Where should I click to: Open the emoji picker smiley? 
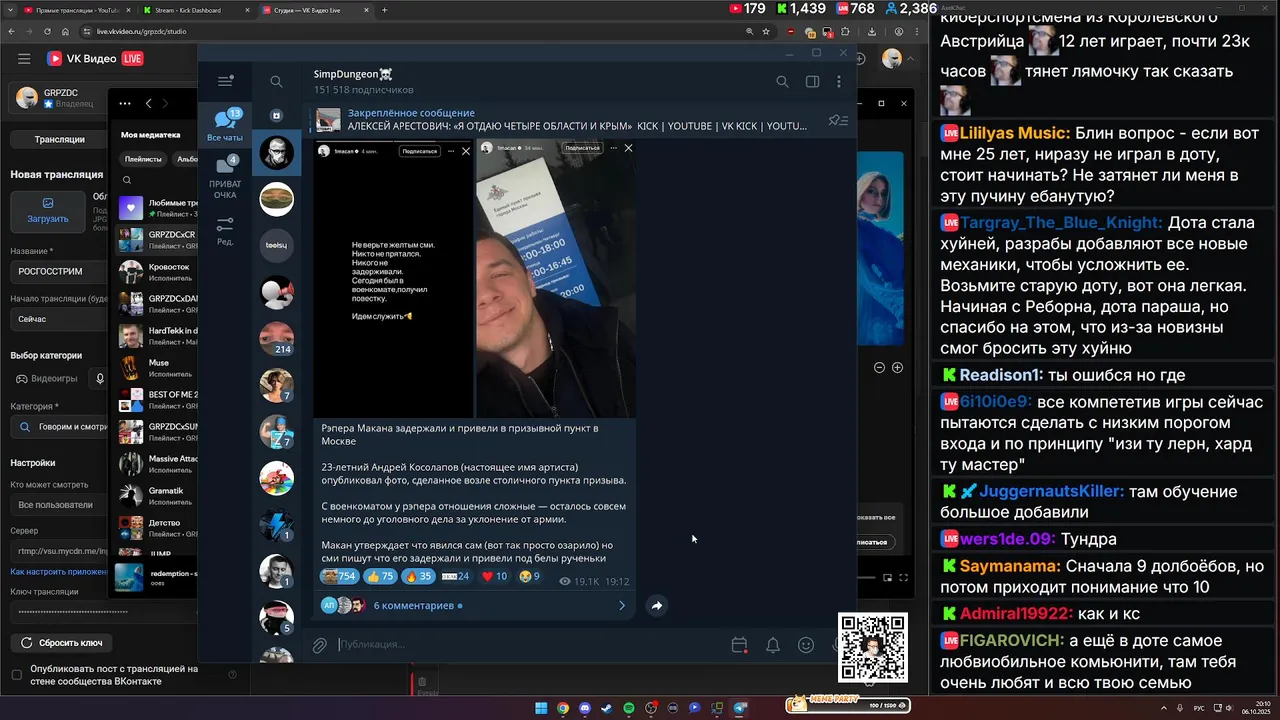(805, 645)
